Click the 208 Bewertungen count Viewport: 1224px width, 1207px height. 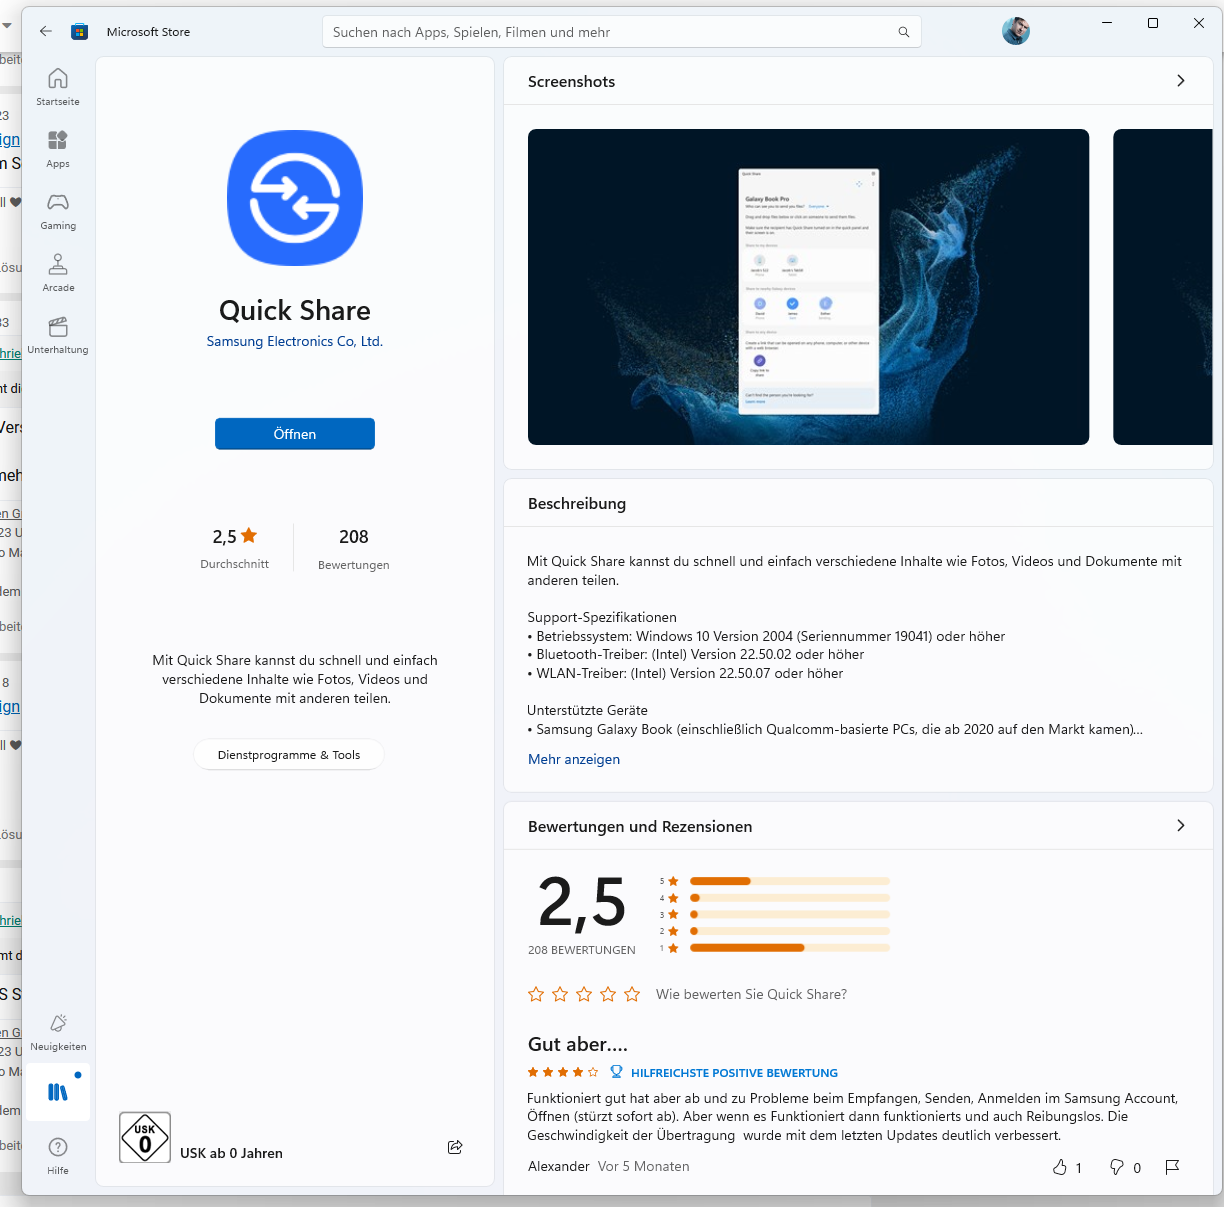354,549
